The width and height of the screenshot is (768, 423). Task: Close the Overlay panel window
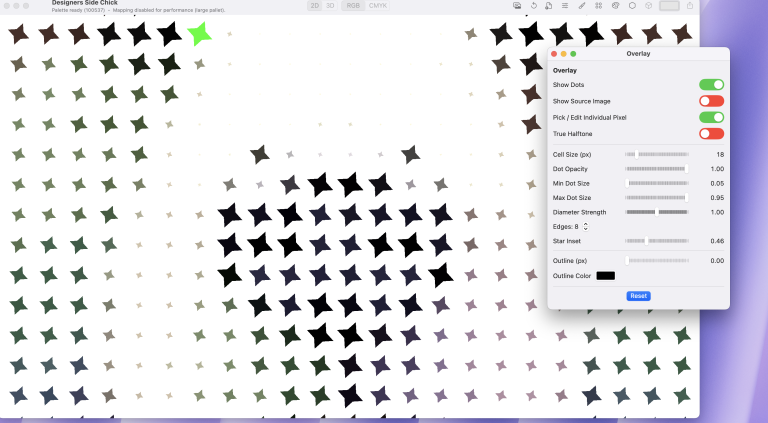pos(554,54)
